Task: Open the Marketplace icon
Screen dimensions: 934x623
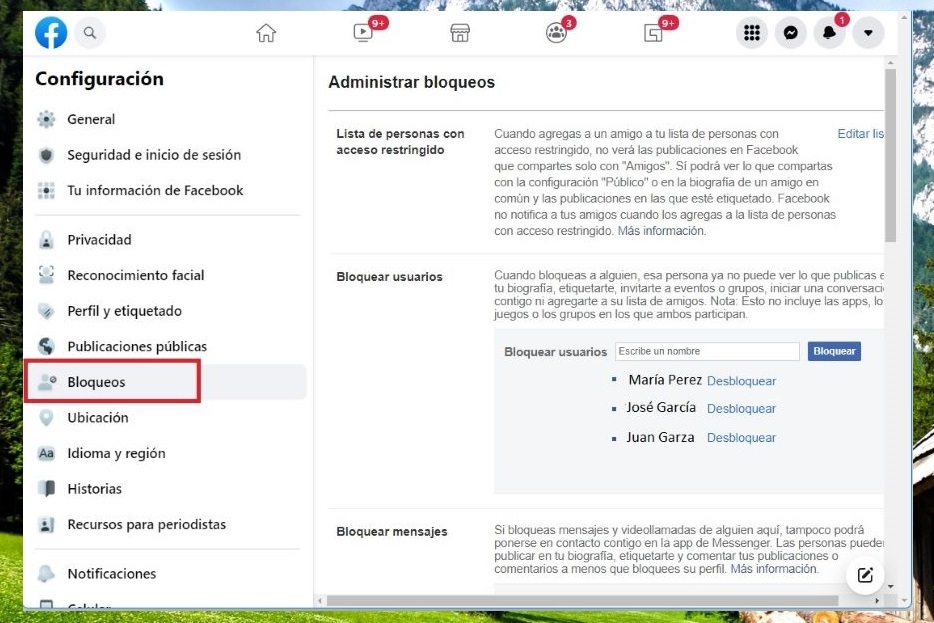Action: coord(459,32)
